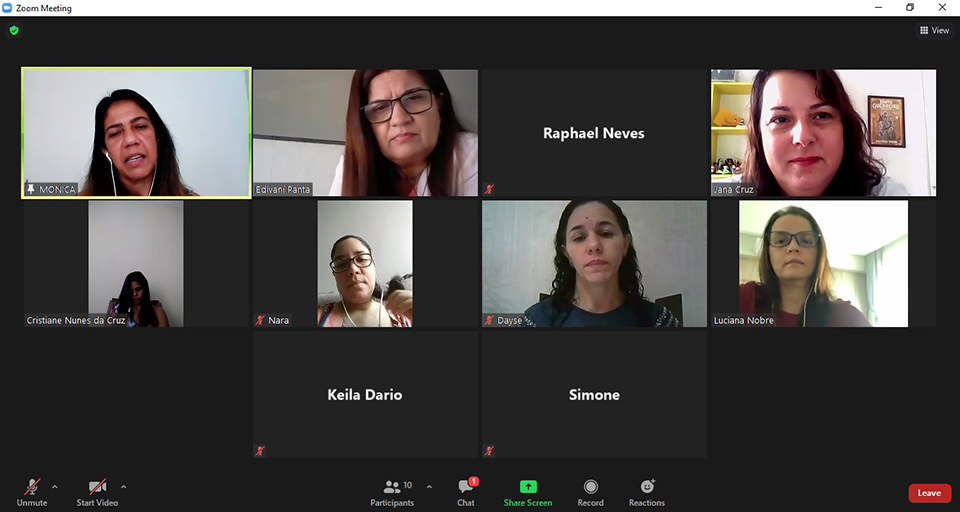The height and width of the screenshot is (512, 960).
Task: Expand the arrow next to Participants
Action: [429, 487]
